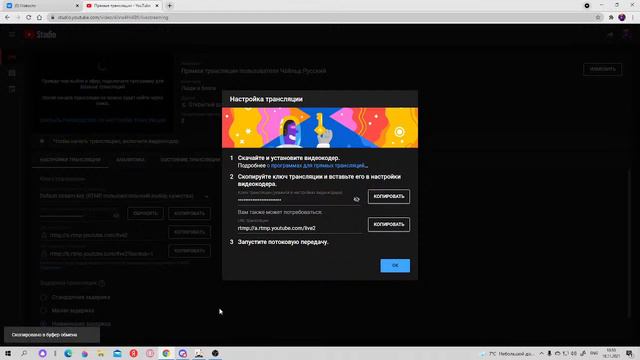Viewport: 640px width, 360px height.
Task: Show hidden system tray icons
Action: (x=542, y=353)
